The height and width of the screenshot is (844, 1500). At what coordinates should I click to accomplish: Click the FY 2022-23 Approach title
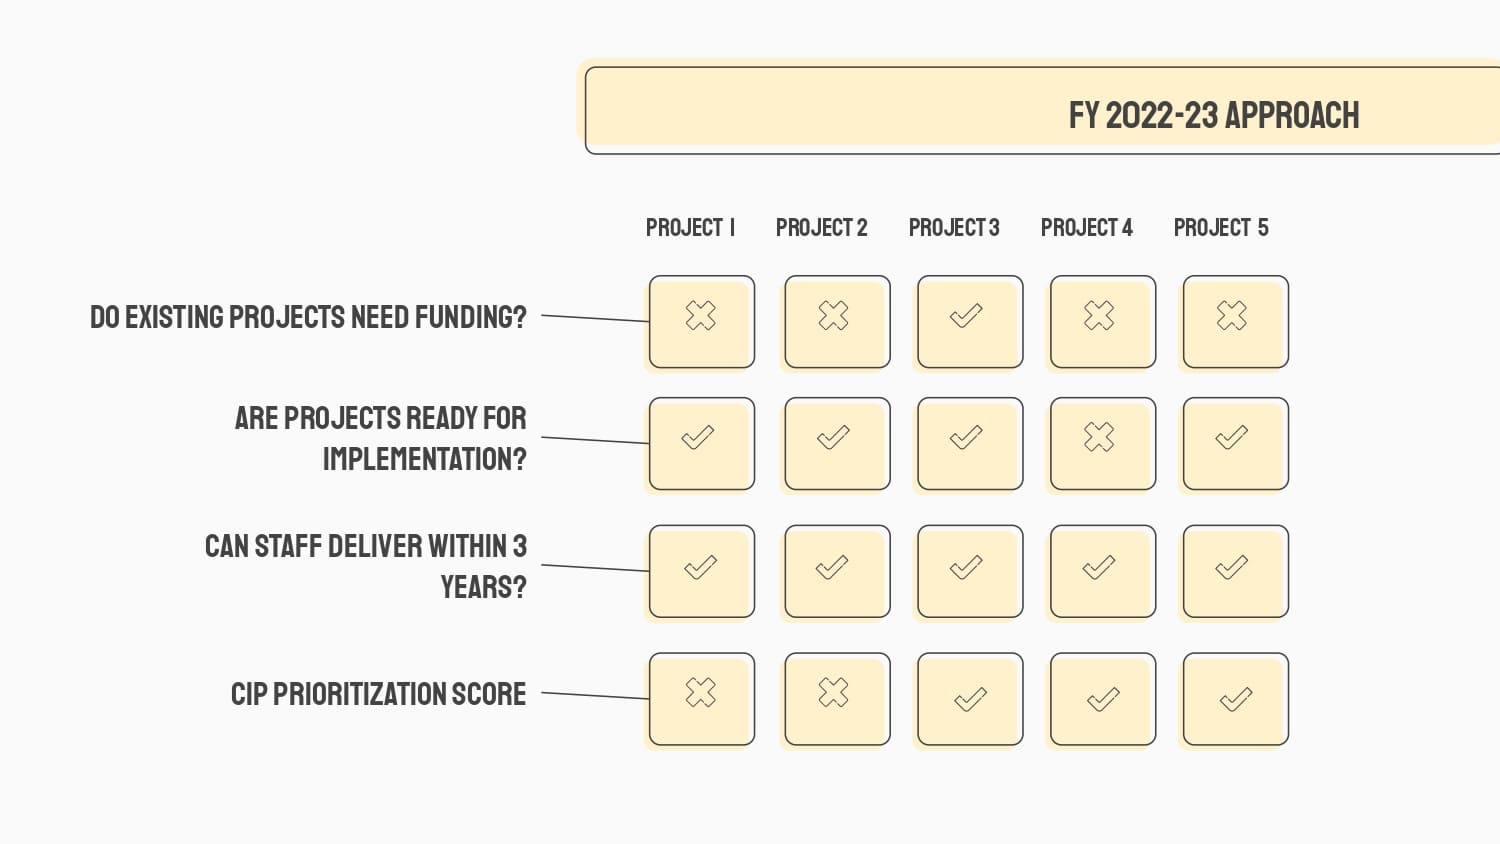tap(1214, 116)
